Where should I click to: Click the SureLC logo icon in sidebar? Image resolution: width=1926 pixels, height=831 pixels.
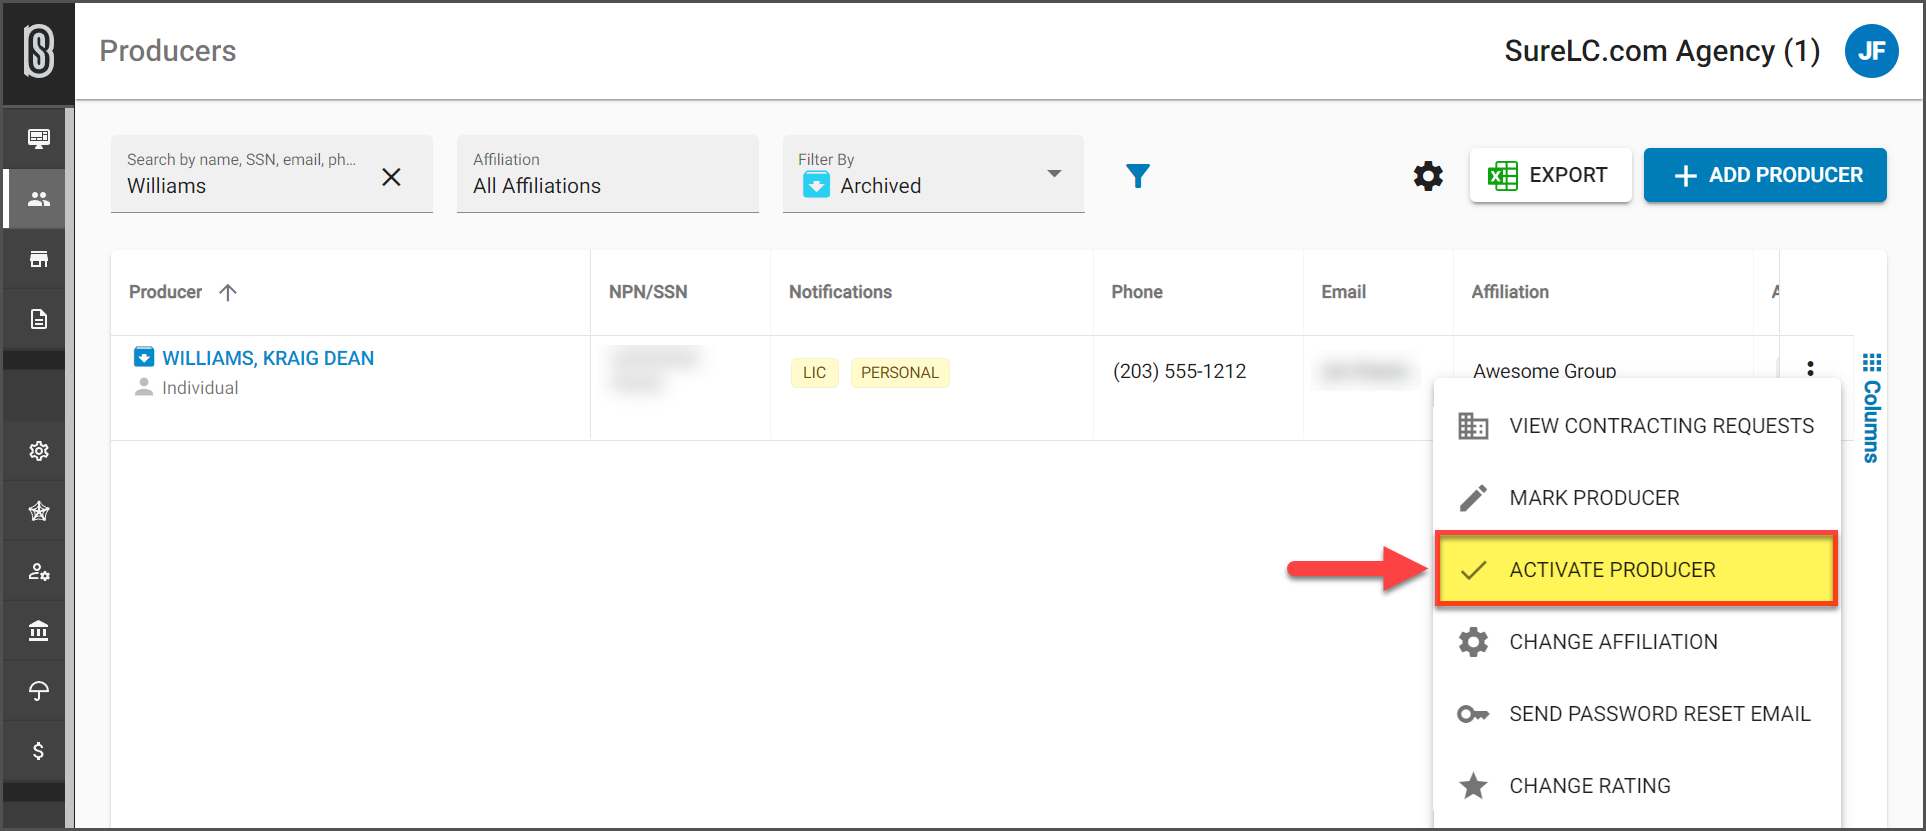(38, 52)
